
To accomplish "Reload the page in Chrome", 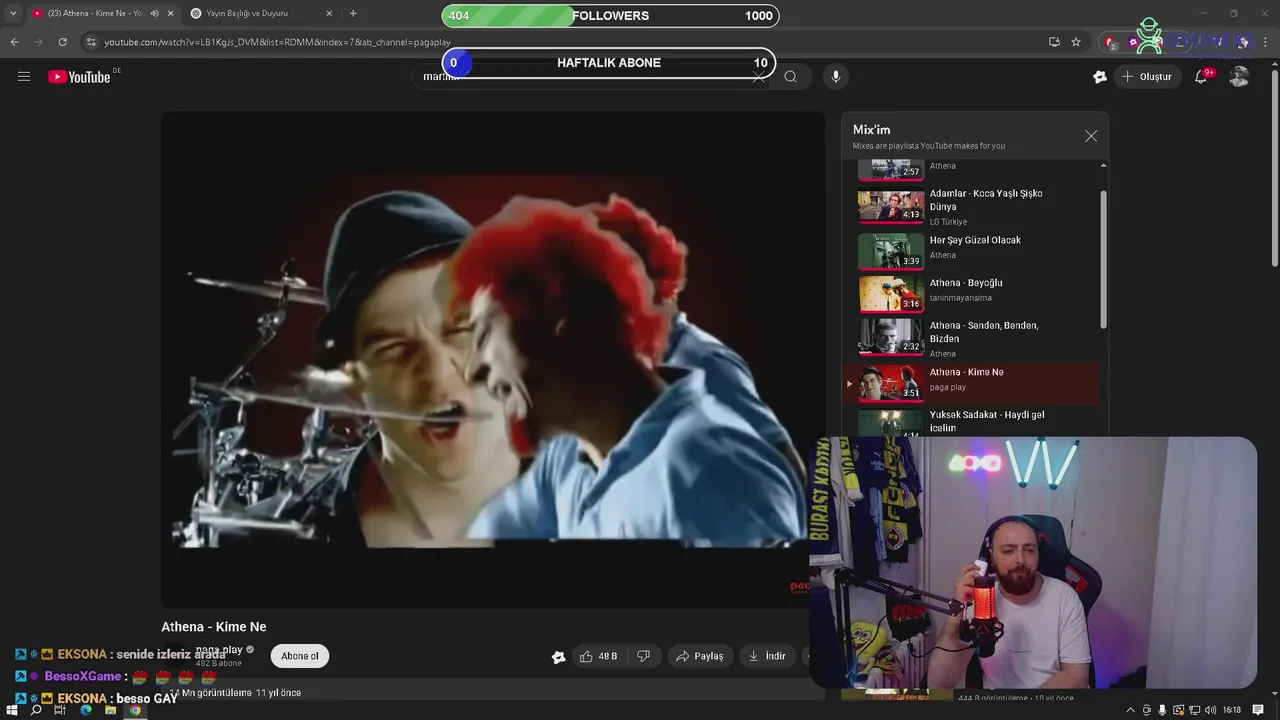I will tap(62, 42).
